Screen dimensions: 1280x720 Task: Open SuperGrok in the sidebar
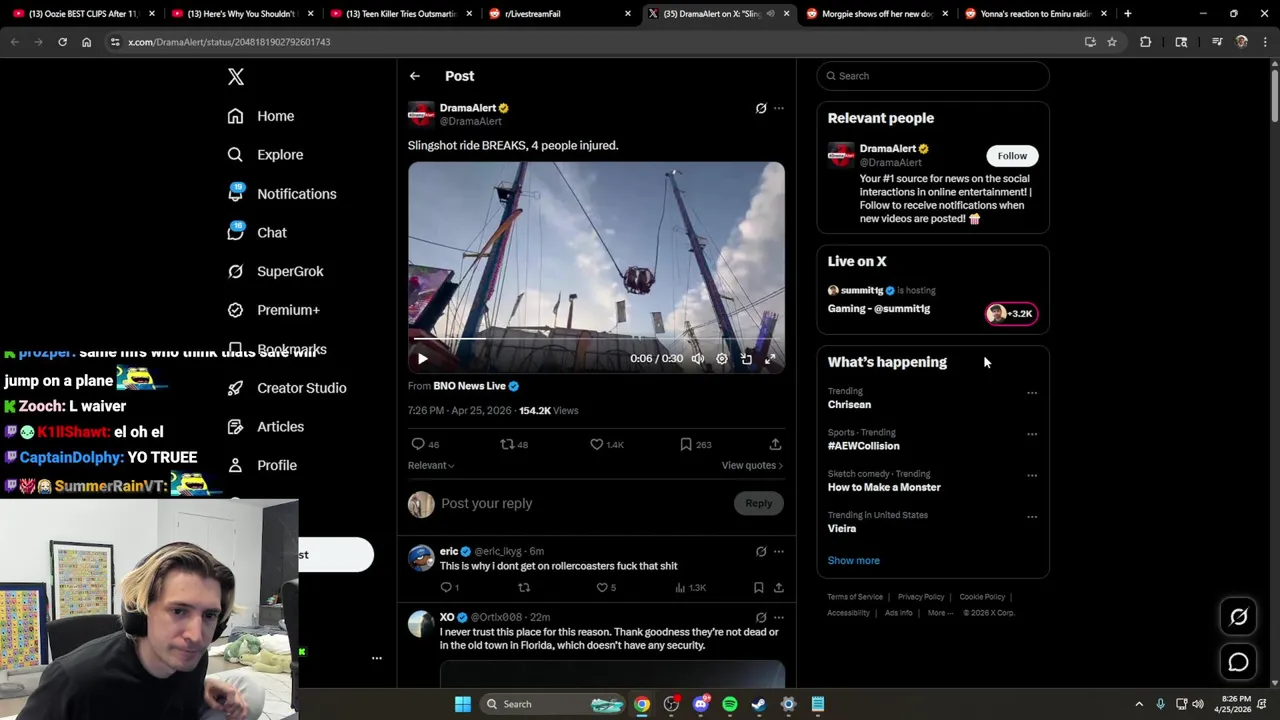(x=275, y=271)
